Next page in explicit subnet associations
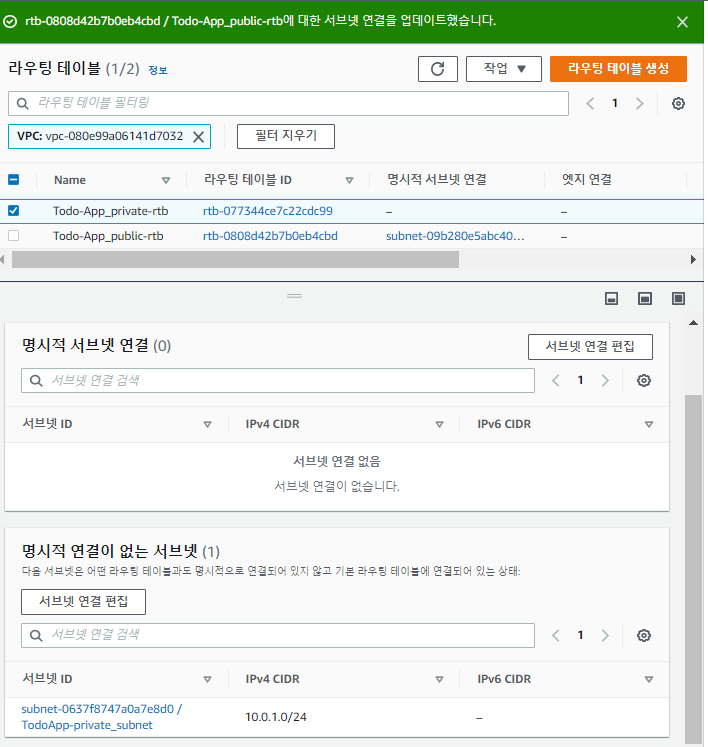The height and width of the screenshot is (747, 708). click(x=606, y=381)
